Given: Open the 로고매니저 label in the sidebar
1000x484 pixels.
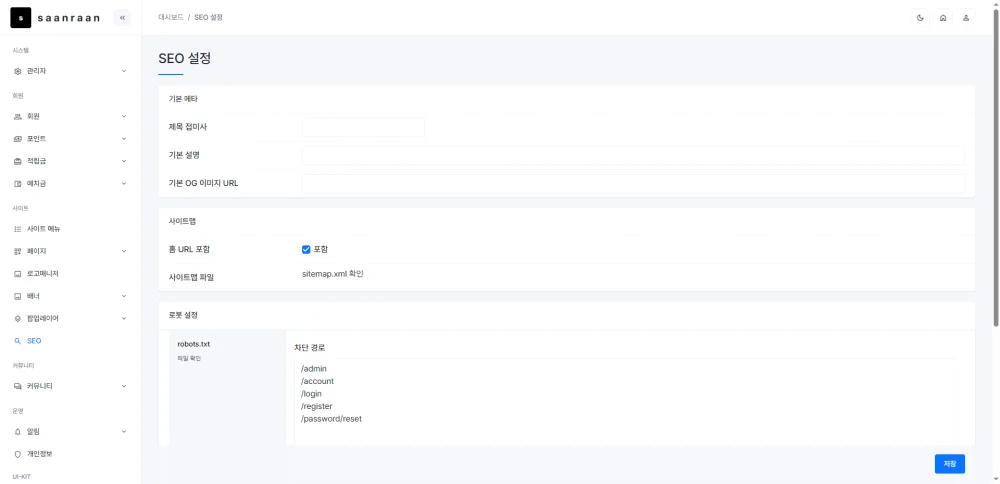Looking at the screenshot, I should click(x=43, y=274).
